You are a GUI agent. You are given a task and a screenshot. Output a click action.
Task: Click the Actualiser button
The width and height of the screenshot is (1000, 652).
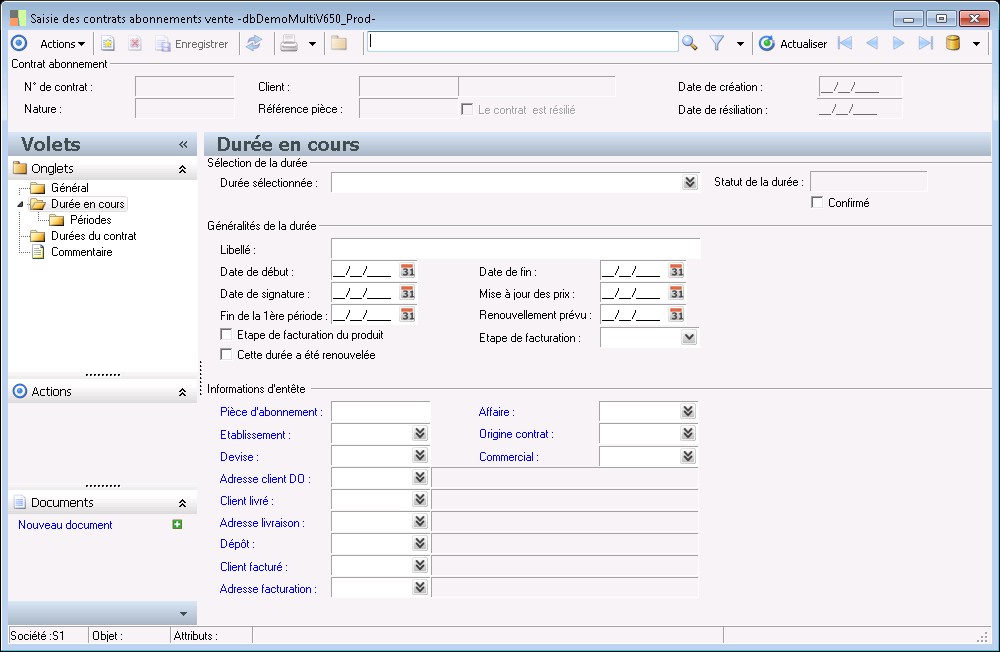pyautogui.click(x=793, y=44)
